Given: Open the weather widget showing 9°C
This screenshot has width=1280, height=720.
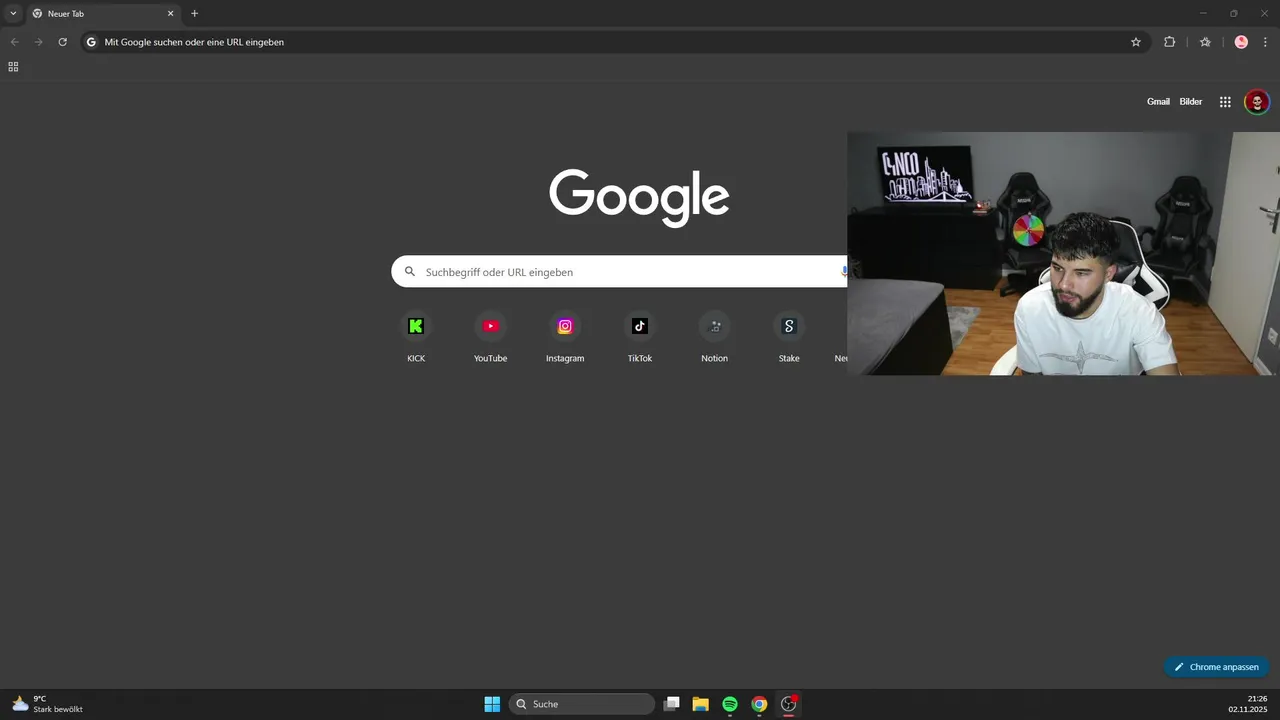Looking at the screenshot, I should tap(47, 704).
